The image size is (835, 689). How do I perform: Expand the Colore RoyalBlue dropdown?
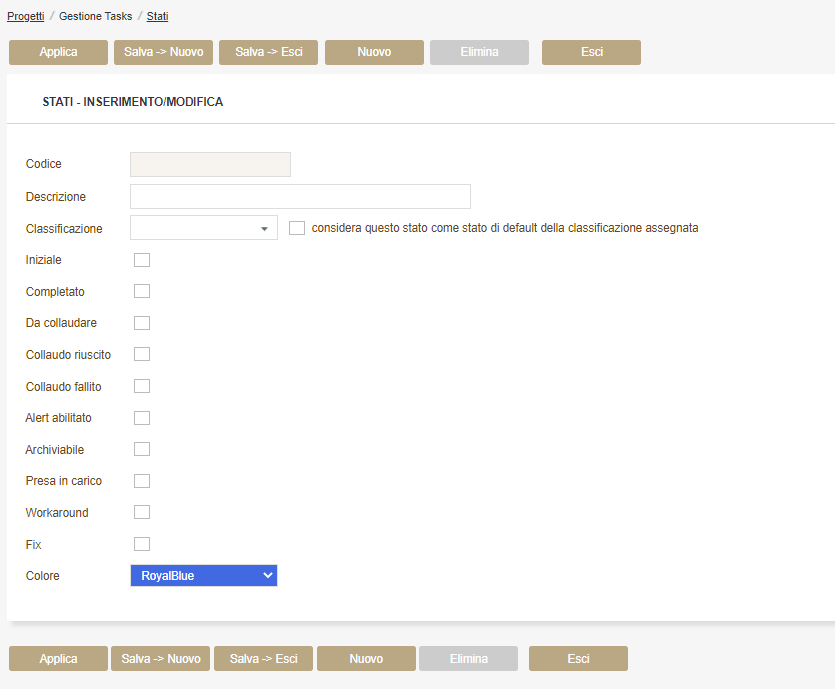[204, 576]
